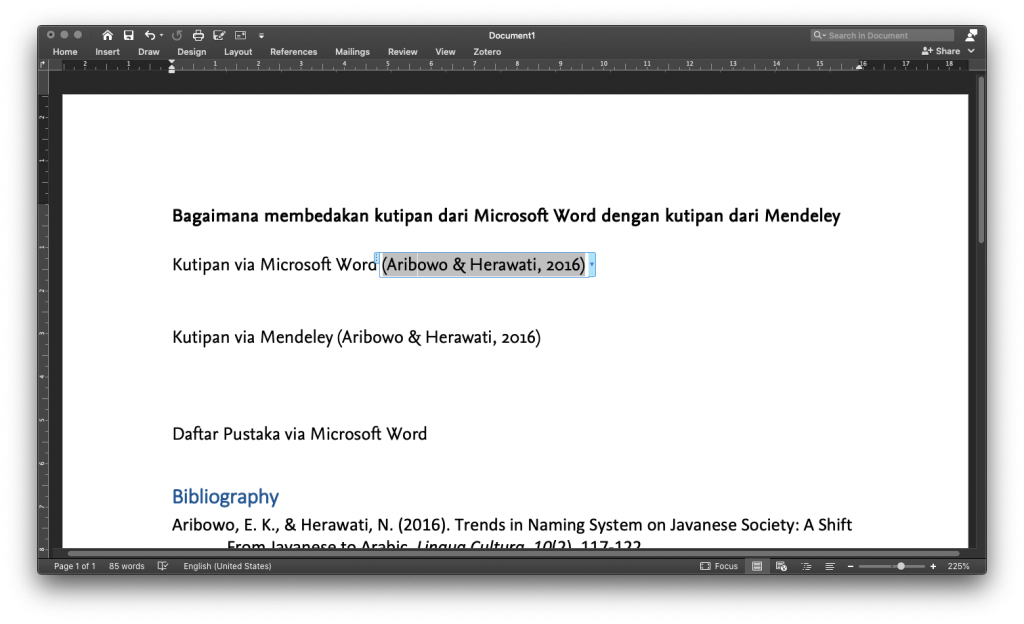This screenshot has height=624, width=1024.
Task: Open the Undo history dropdown arrow
Action: [x=162, y=34]
